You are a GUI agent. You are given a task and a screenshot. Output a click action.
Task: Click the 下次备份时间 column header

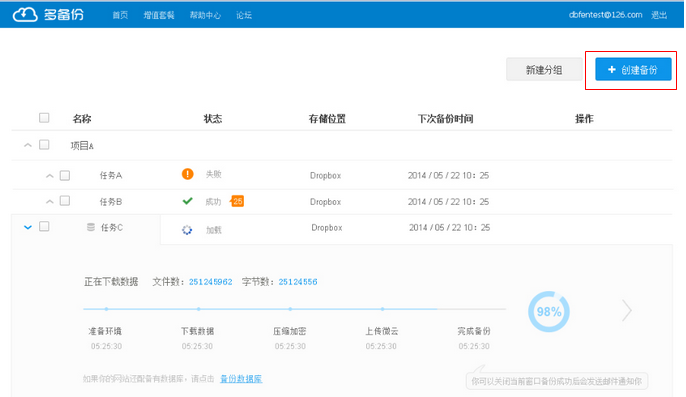click(x=445, y=119)
